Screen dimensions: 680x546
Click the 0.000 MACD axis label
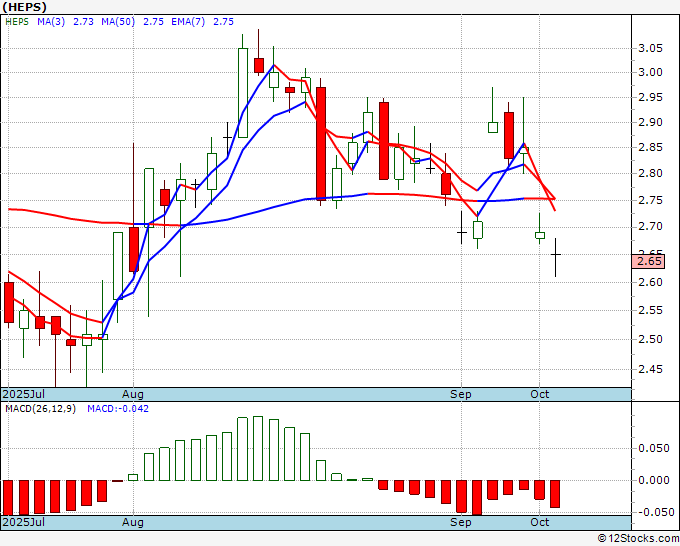coord(654,480)
